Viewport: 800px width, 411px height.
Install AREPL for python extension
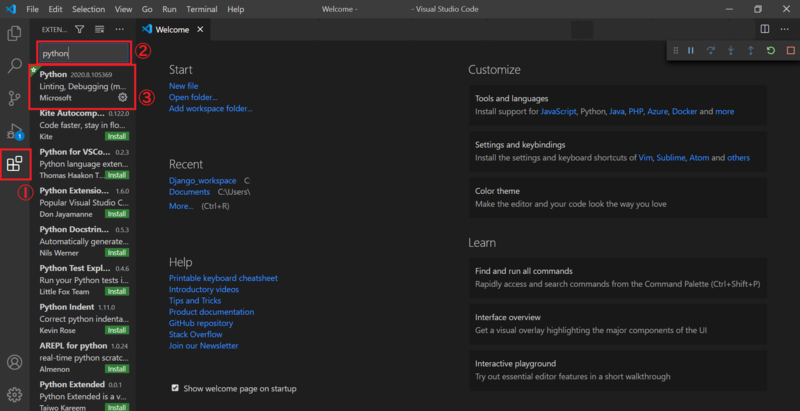[117, 369]
